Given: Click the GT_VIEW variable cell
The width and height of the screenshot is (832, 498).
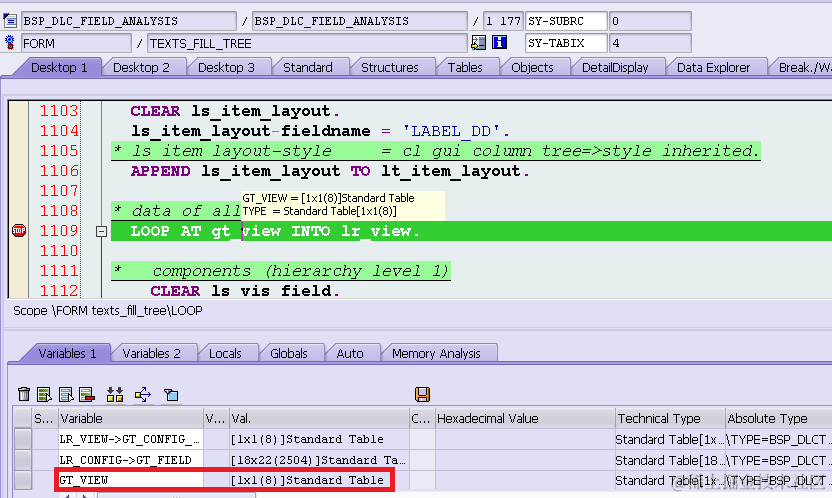Looking at the screenshot, I should (131, 480).
